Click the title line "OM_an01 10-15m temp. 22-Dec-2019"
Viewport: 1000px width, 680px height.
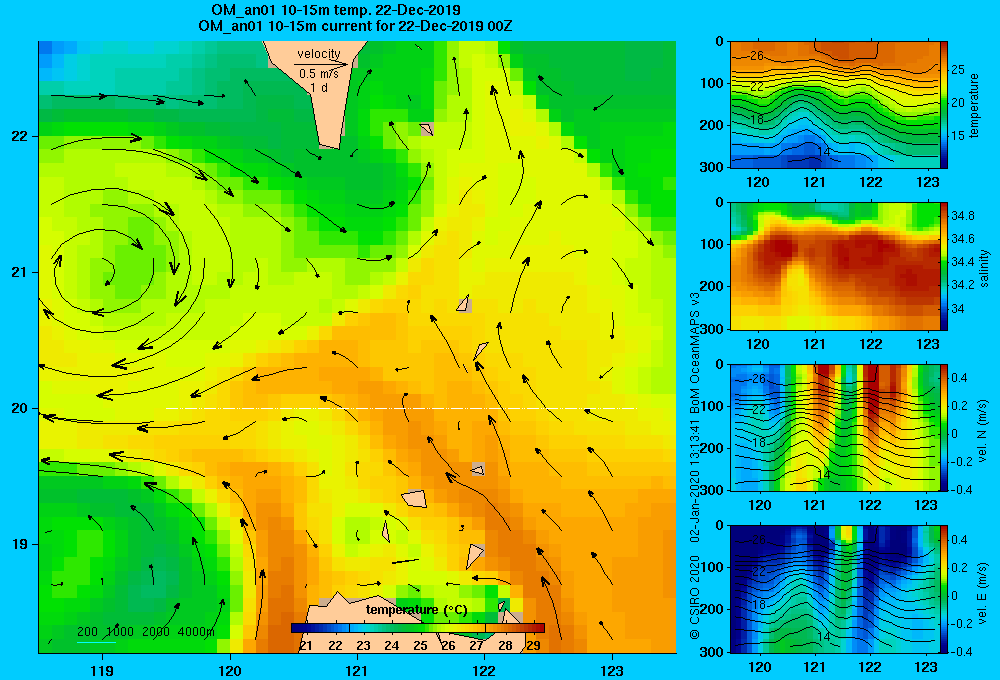click(335, 10)
